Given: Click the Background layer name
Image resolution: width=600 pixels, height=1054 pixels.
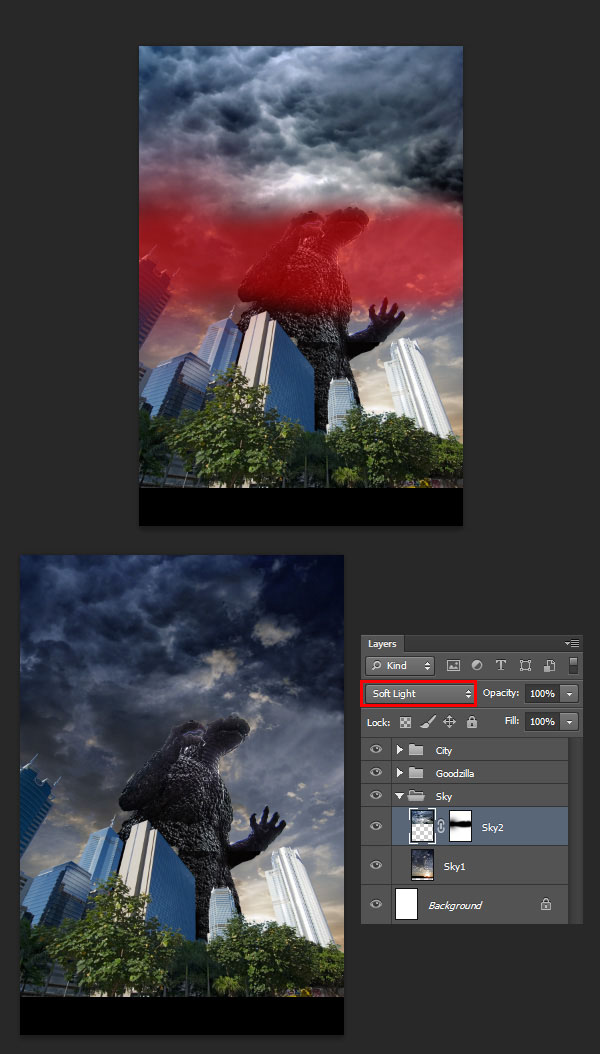Looking at the screenshot, I should tap(455, 905).
